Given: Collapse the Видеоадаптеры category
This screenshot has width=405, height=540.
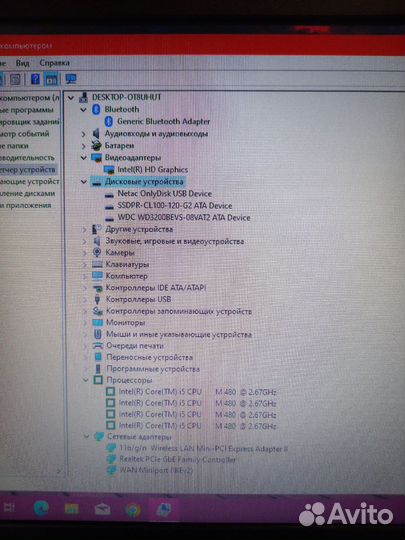Looking at the screenshot, I should tap(83, 158).
